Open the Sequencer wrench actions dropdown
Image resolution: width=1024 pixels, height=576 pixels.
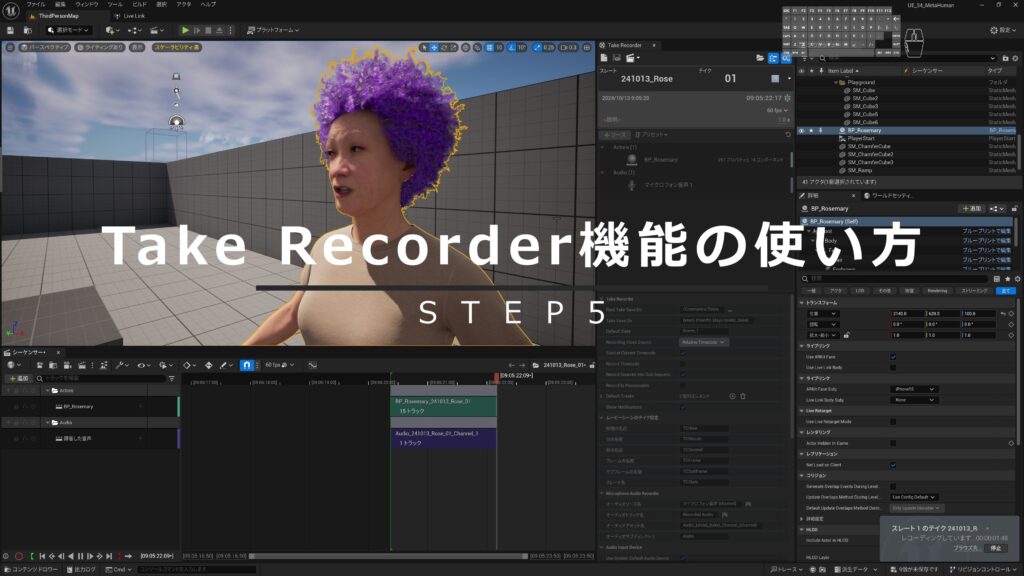121,365
